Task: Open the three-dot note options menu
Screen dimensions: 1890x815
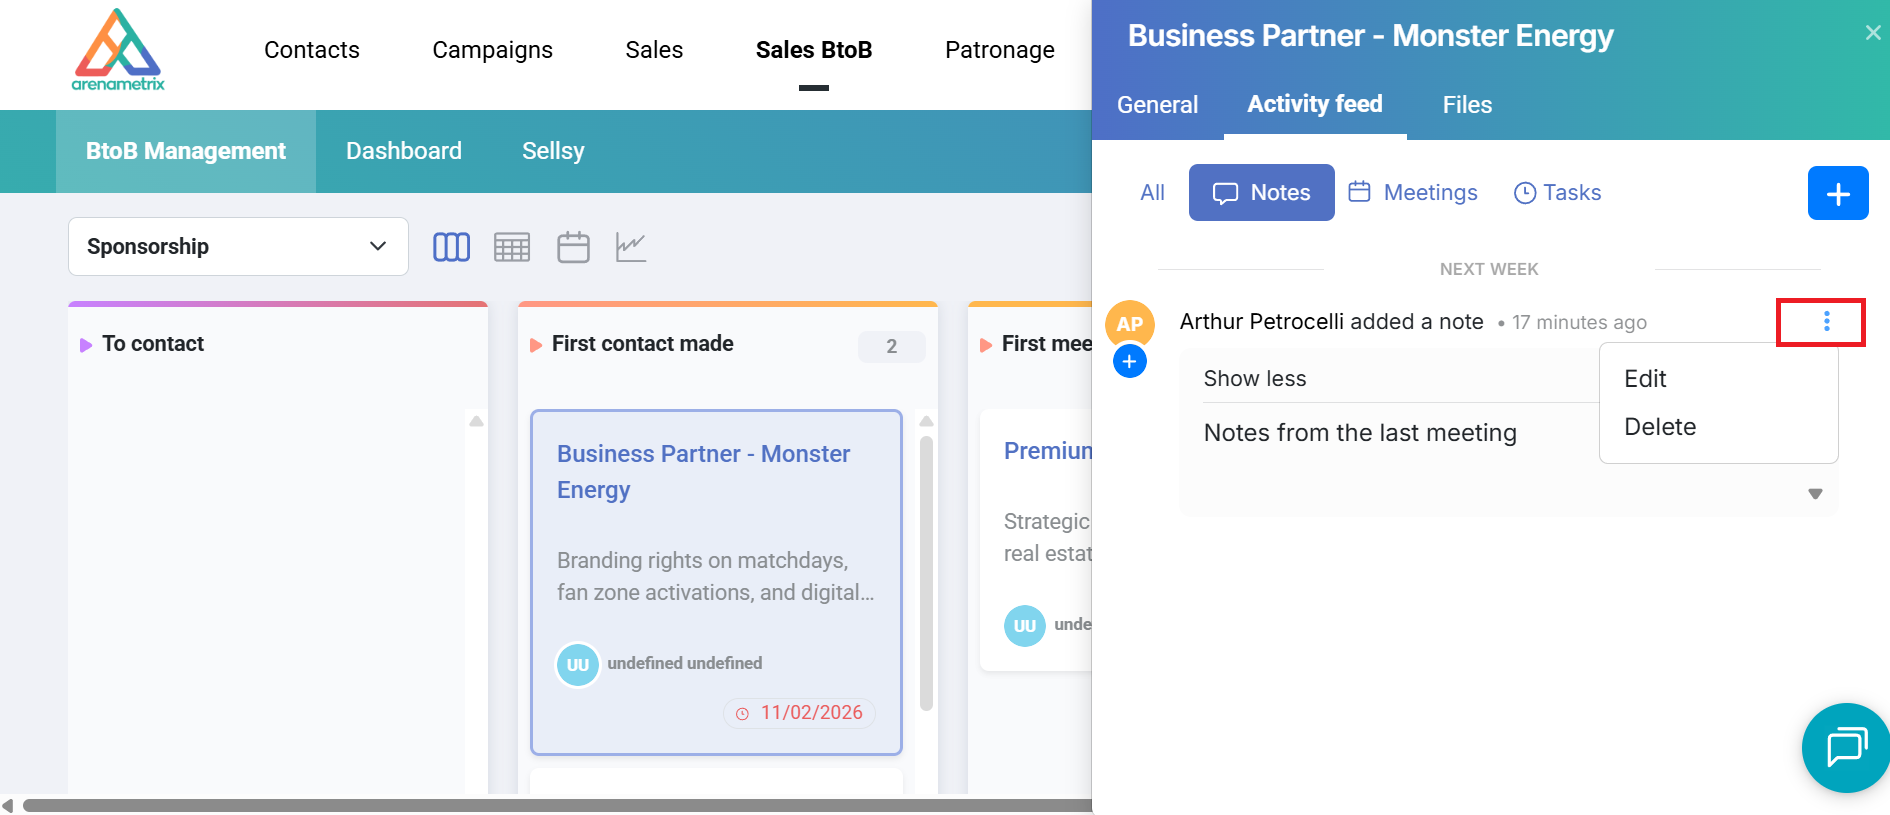Action: [x=1826, y=321]
